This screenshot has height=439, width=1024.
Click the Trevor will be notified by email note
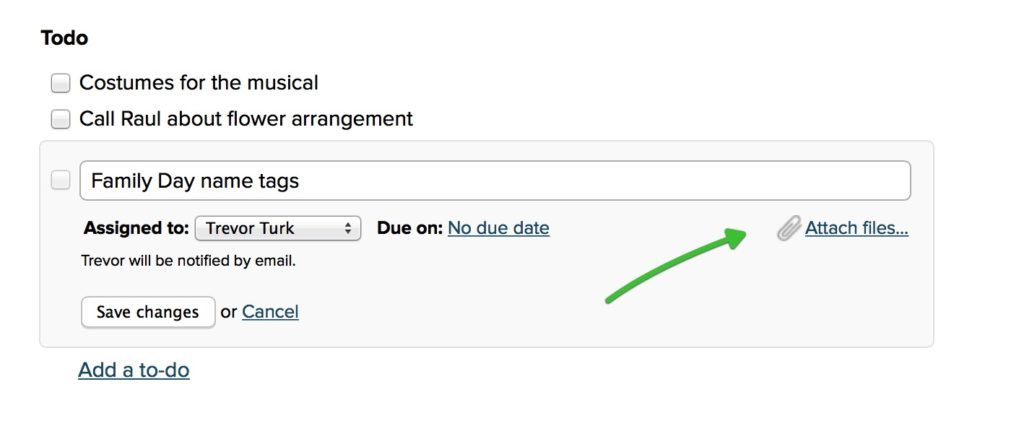188,261
